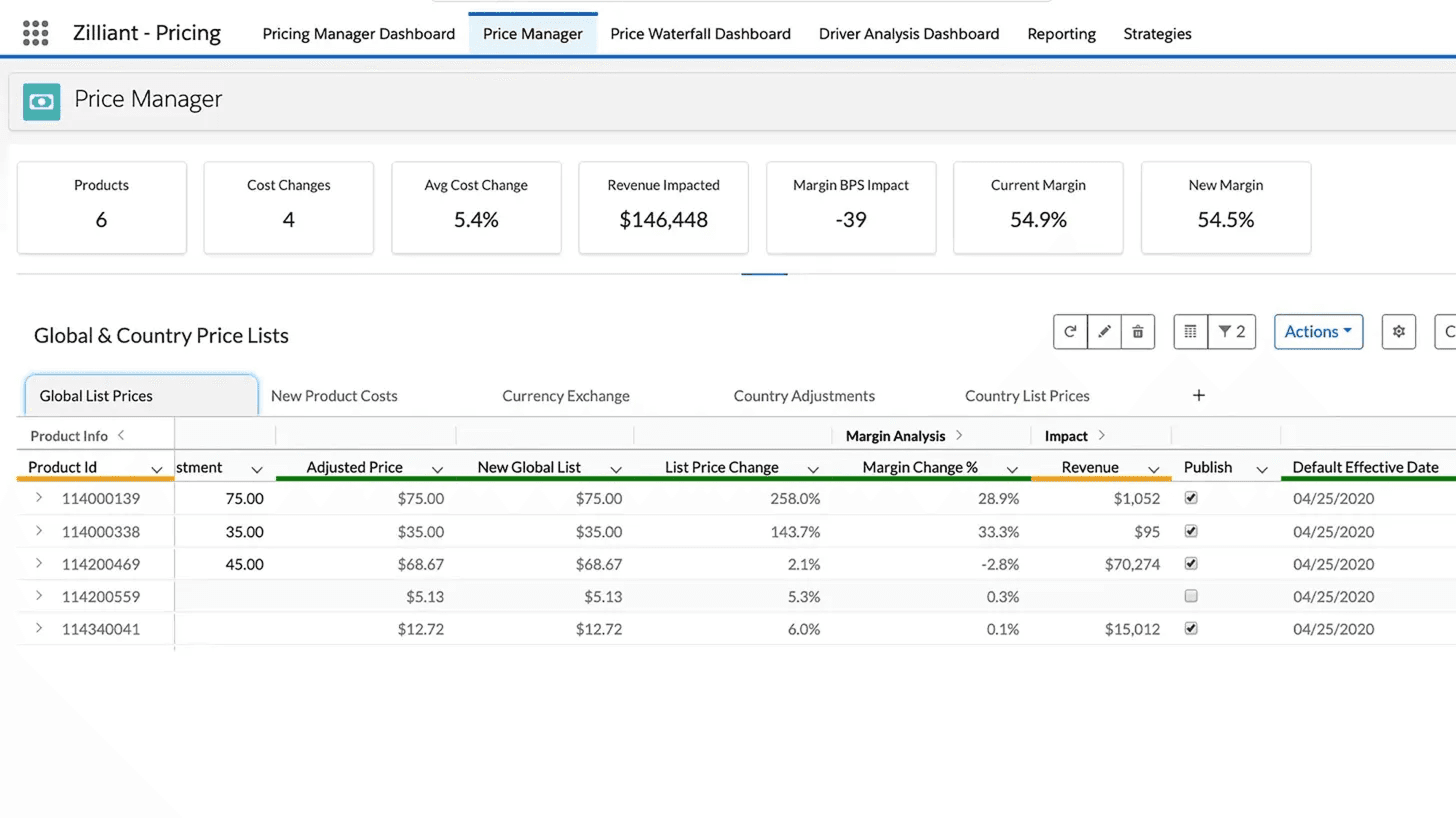Image resolution: width=1456 pixels, height=818 pixels.
Task: Select the Global List Prices tab
Action: pyautogui.click(x=141, y=396)
